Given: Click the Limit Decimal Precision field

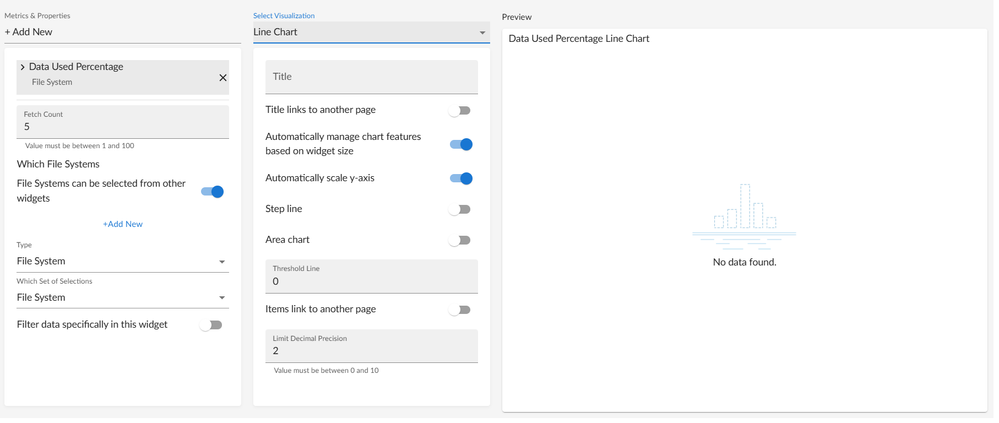Looking at the screenshot, I should pyautogui.click(x=371, y=351).
